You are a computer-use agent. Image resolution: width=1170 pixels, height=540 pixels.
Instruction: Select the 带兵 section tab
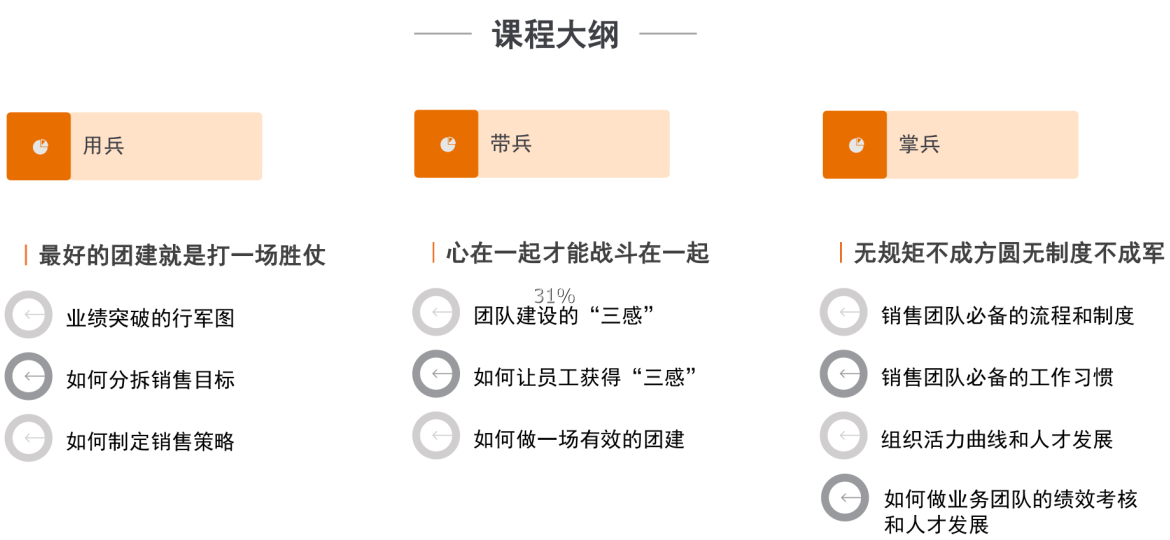[x=542, y=144]
